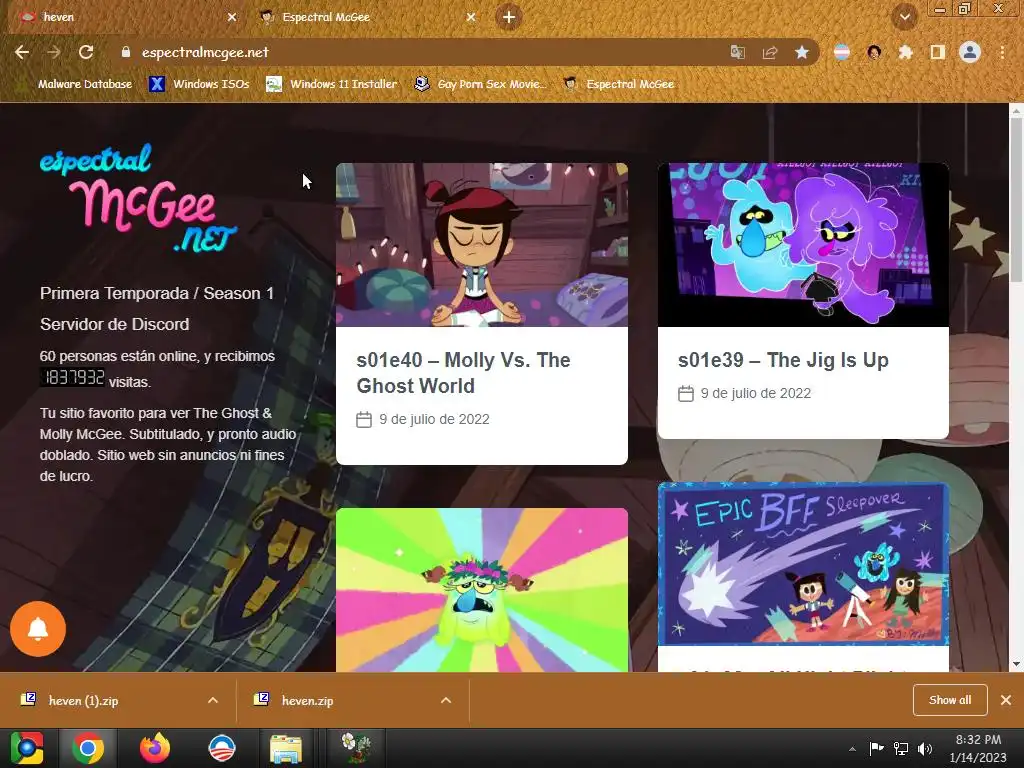Open the Epic BFF Sleepover thumbnail

tap(803, 564)
